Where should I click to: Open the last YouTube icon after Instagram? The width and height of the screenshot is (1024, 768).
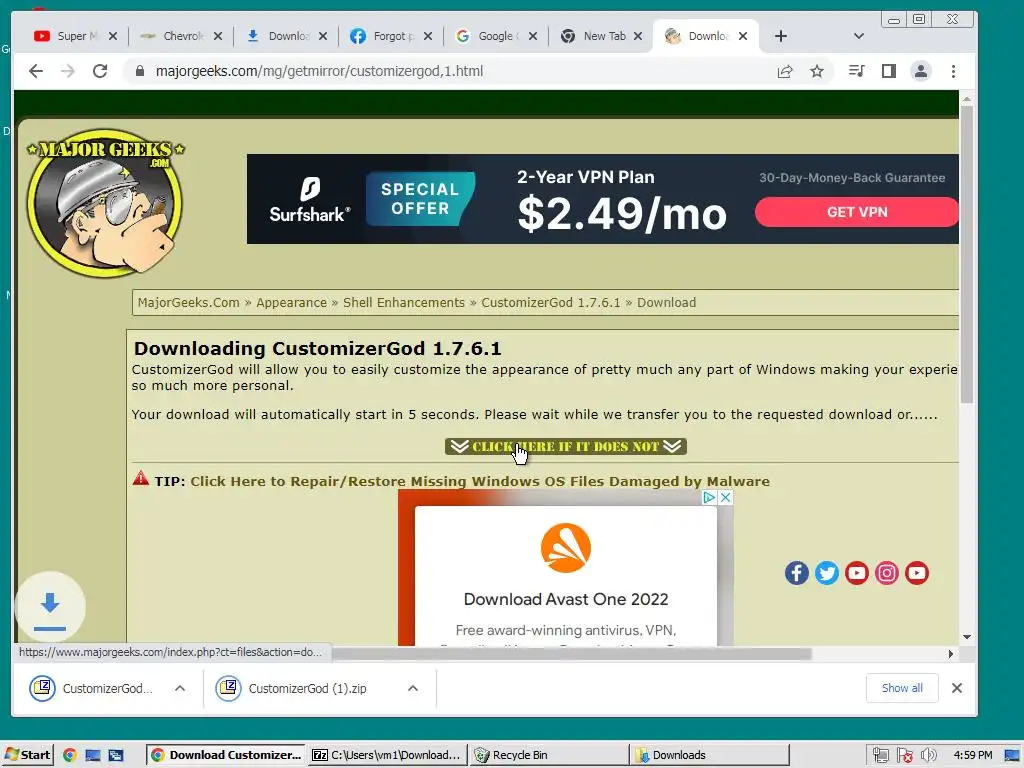[917, 573]
